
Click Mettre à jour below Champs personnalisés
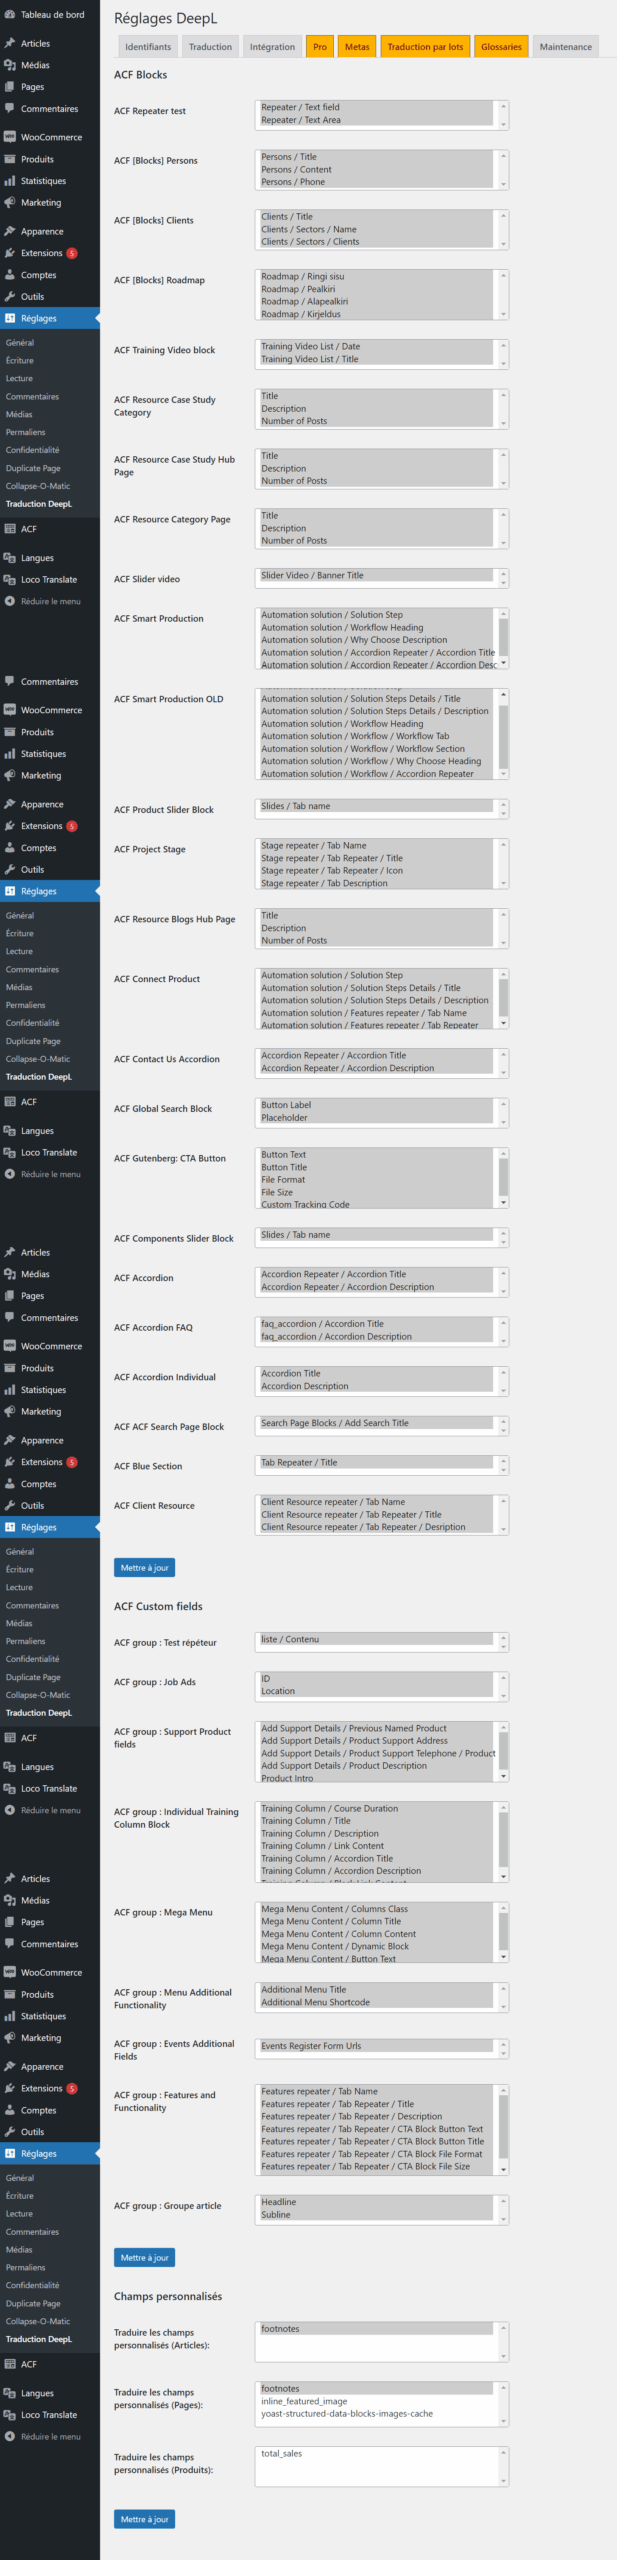[144, 2518]
